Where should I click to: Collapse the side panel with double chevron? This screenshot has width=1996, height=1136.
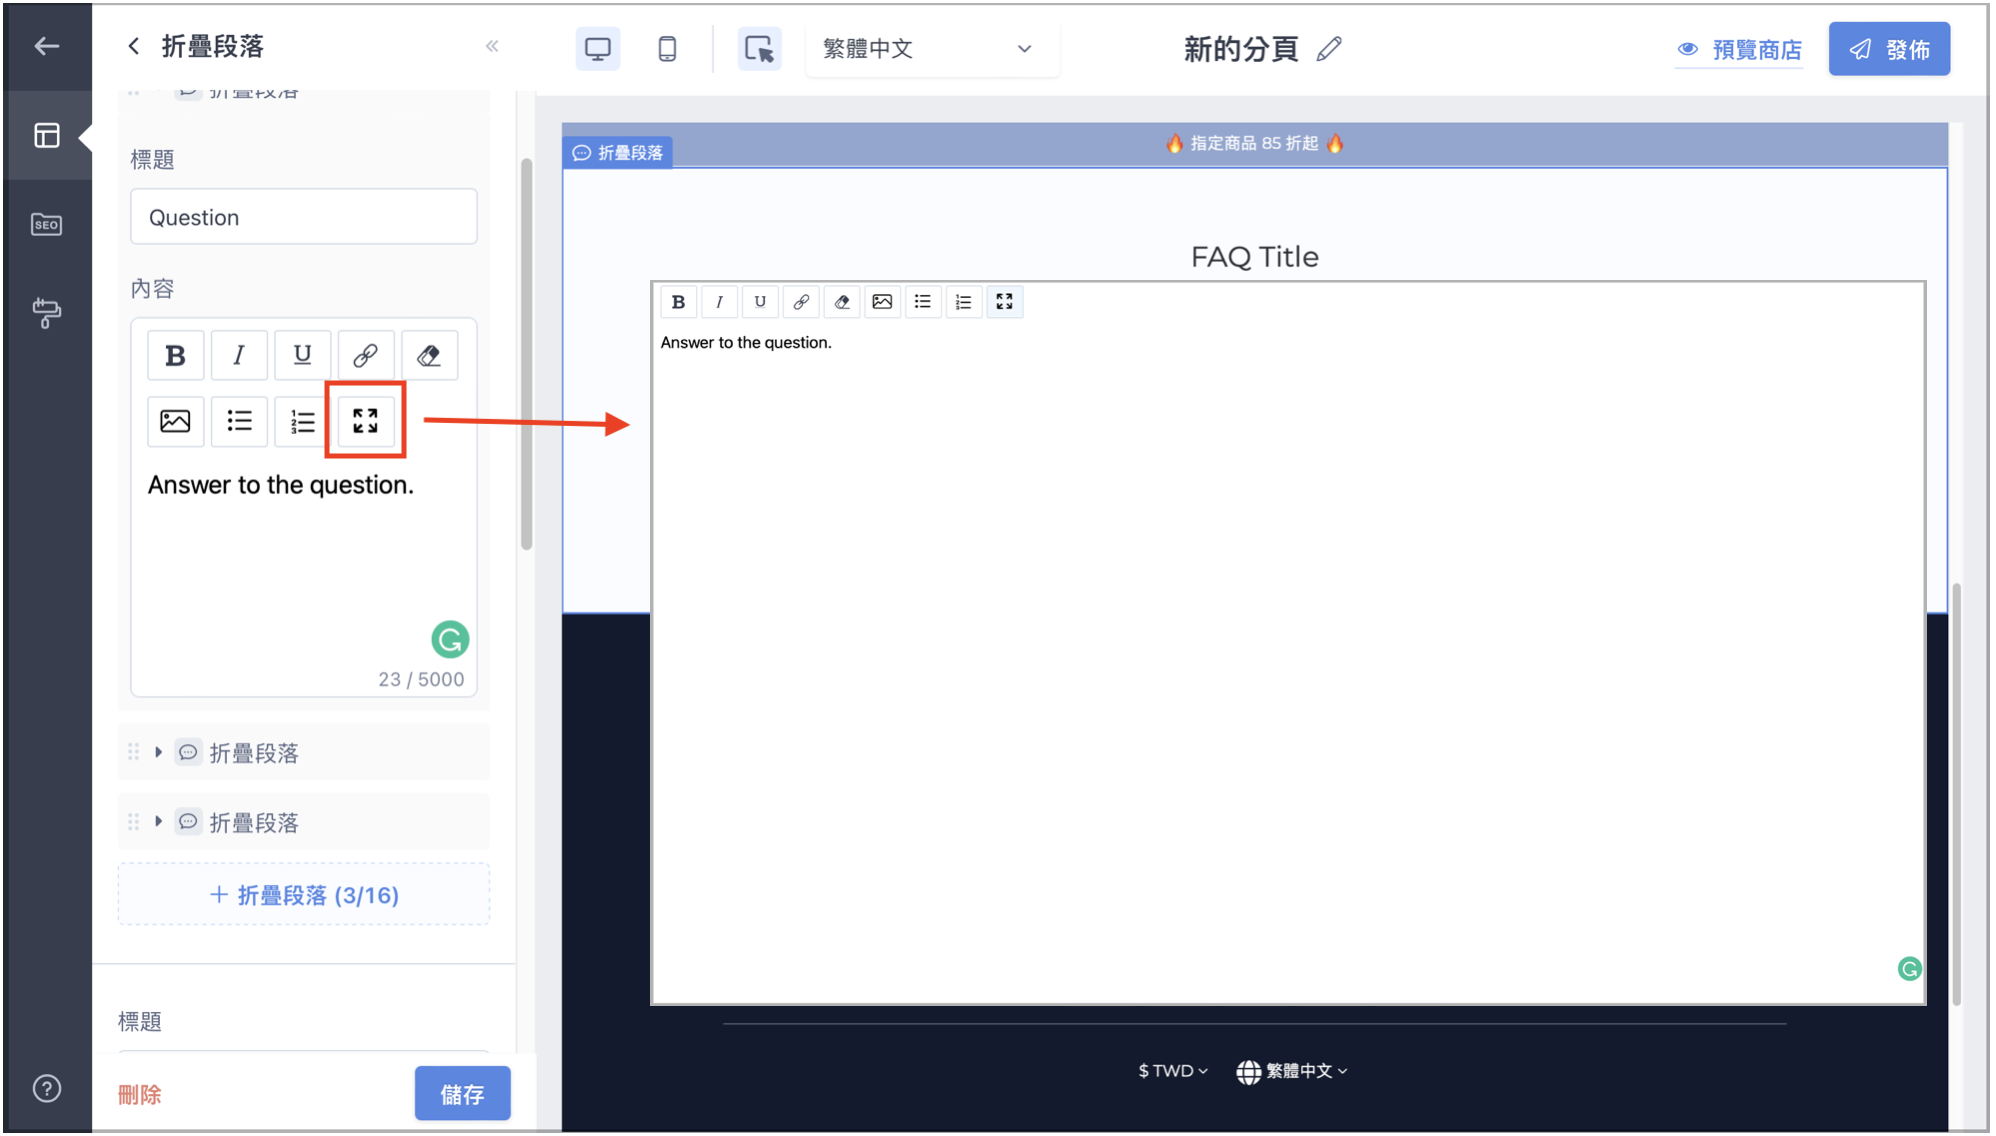(492, 46)
